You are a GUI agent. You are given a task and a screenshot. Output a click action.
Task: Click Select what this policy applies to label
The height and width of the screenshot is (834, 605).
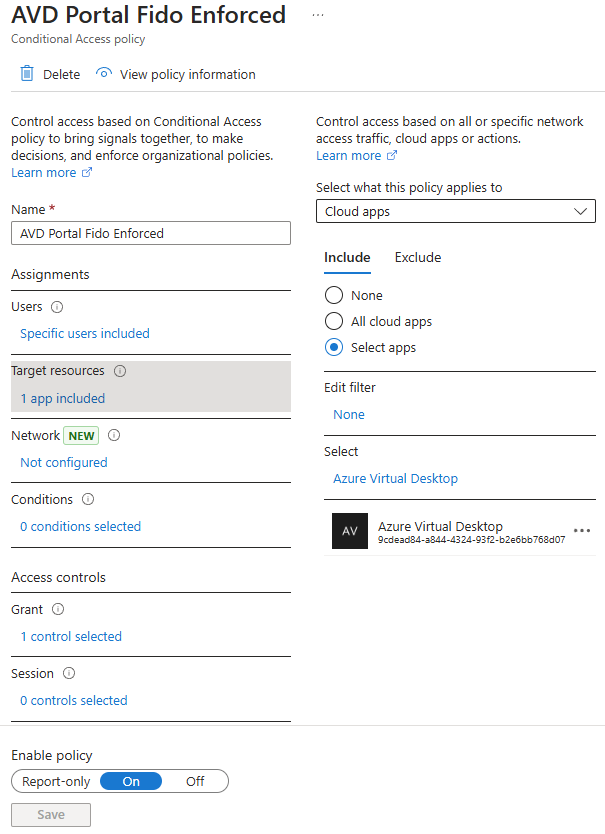point(409,188)
